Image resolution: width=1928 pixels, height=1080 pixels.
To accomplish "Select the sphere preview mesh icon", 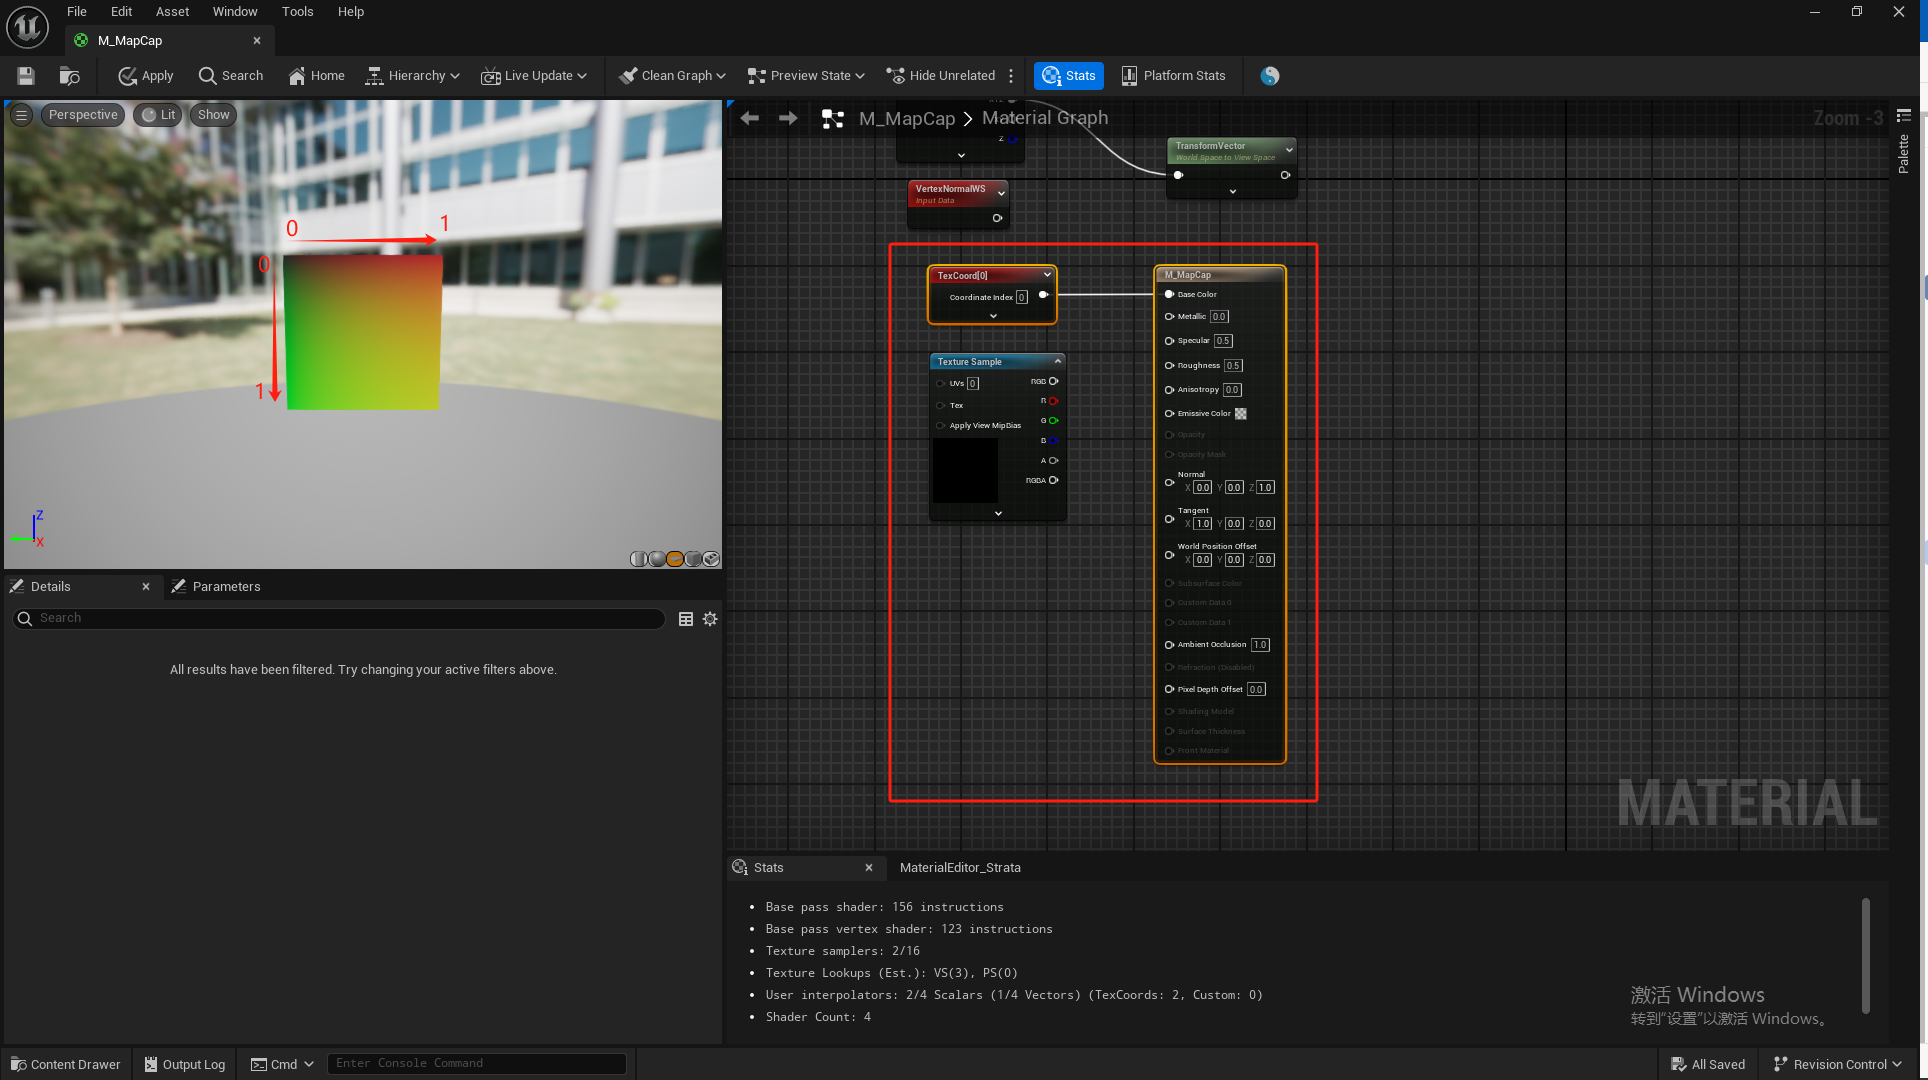I will (x=657, y=559).
